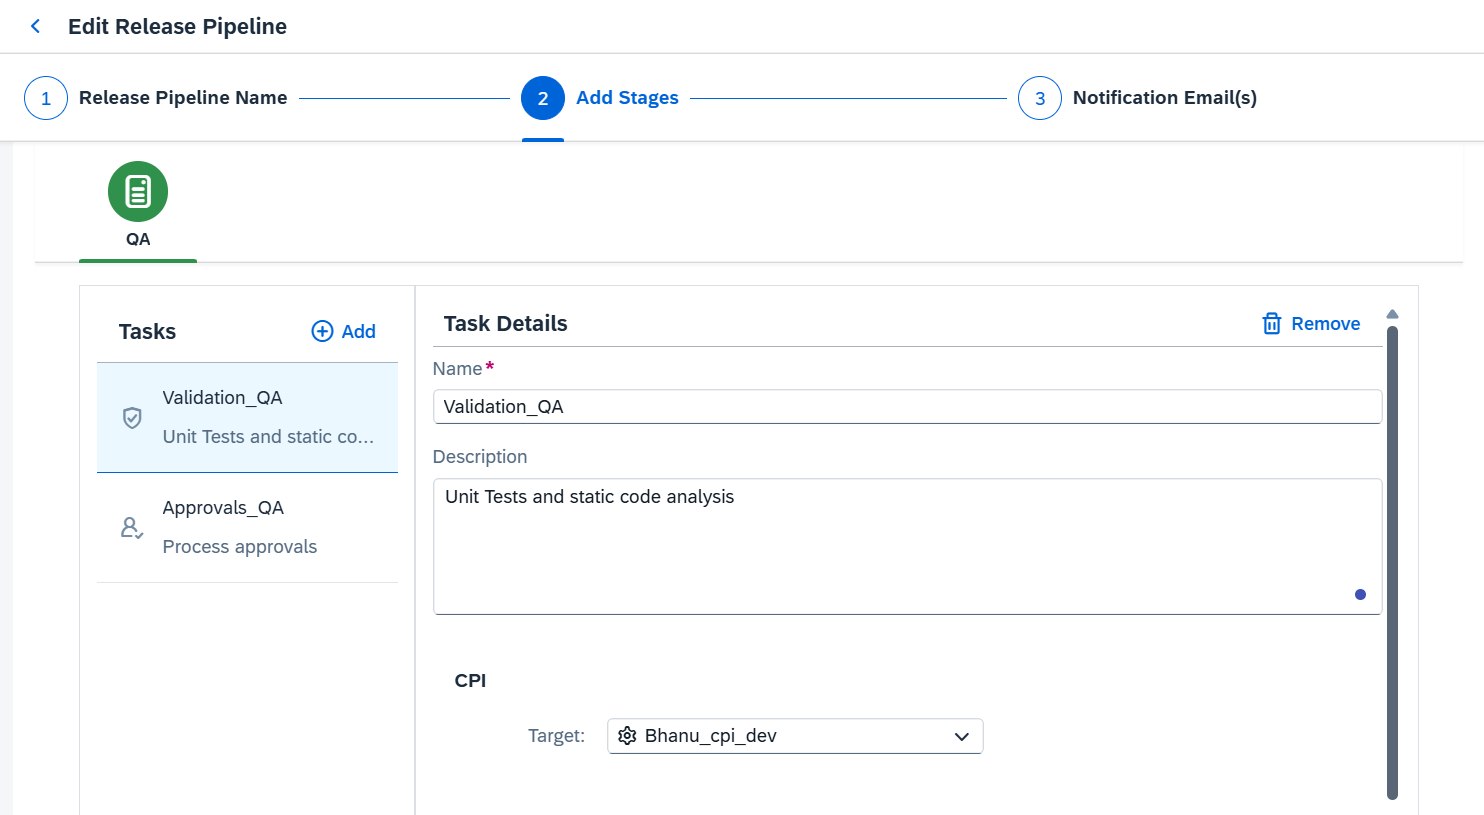Click into the Description text area

(x=907, y=546)
